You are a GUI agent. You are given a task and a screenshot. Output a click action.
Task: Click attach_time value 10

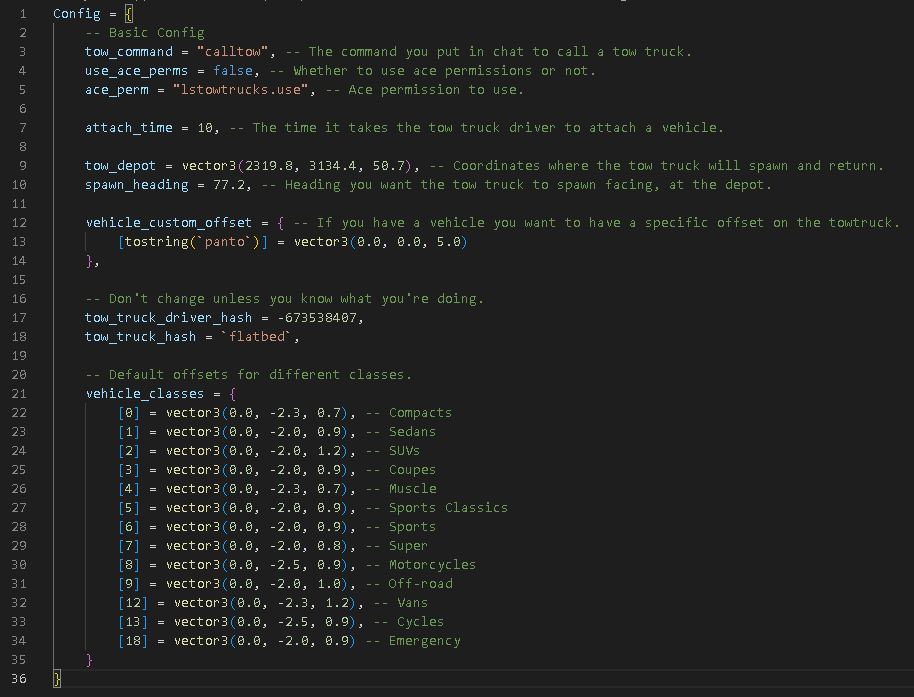coord(205,128)
